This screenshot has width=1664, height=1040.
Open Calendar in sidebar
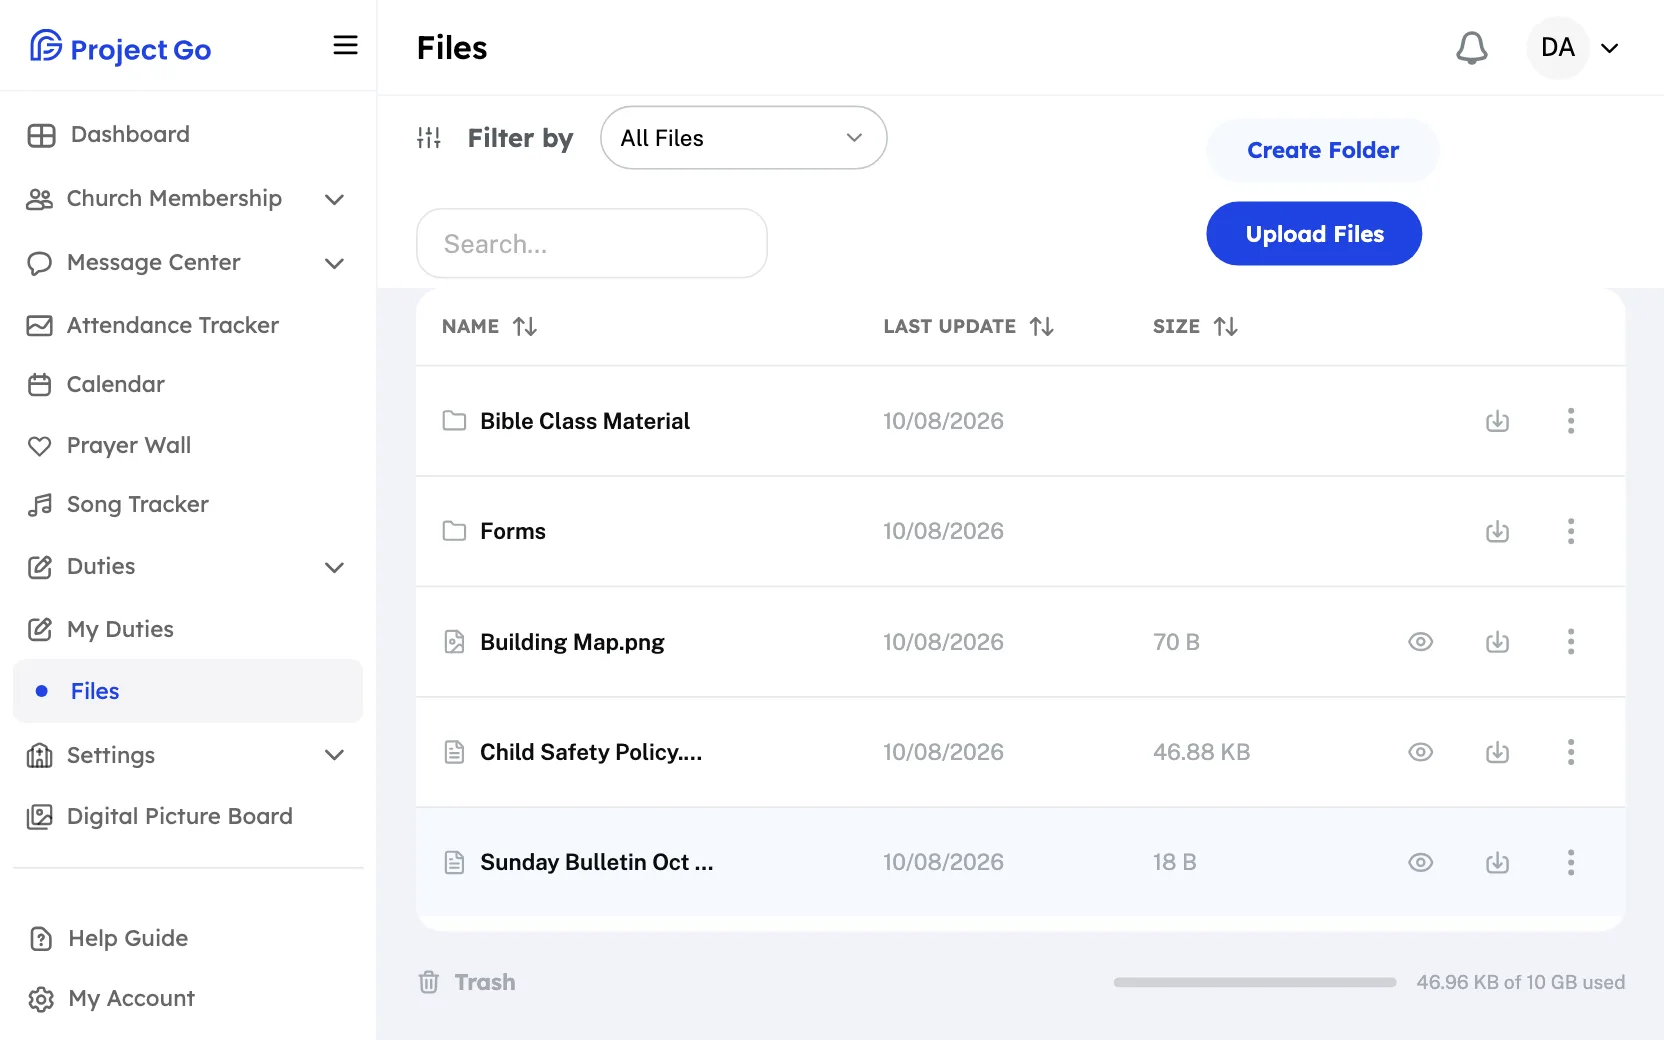96,384
